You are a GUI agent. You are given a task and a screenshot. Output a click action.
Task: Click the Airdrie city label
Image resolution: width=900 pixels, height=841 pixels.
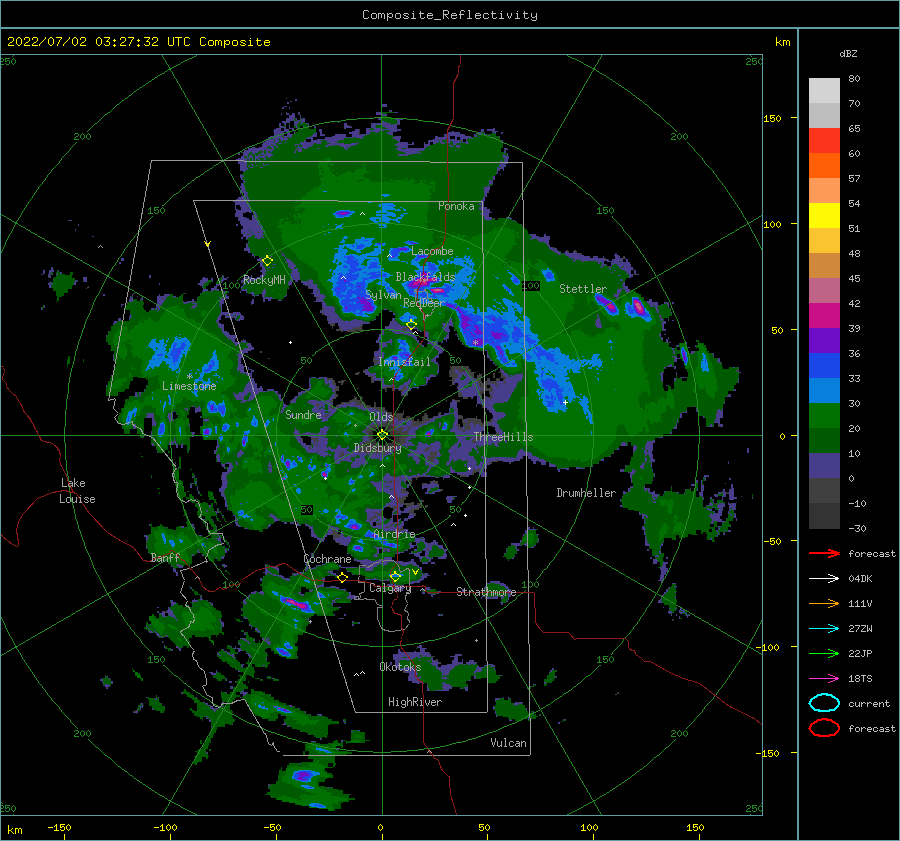tap(394, 534)
